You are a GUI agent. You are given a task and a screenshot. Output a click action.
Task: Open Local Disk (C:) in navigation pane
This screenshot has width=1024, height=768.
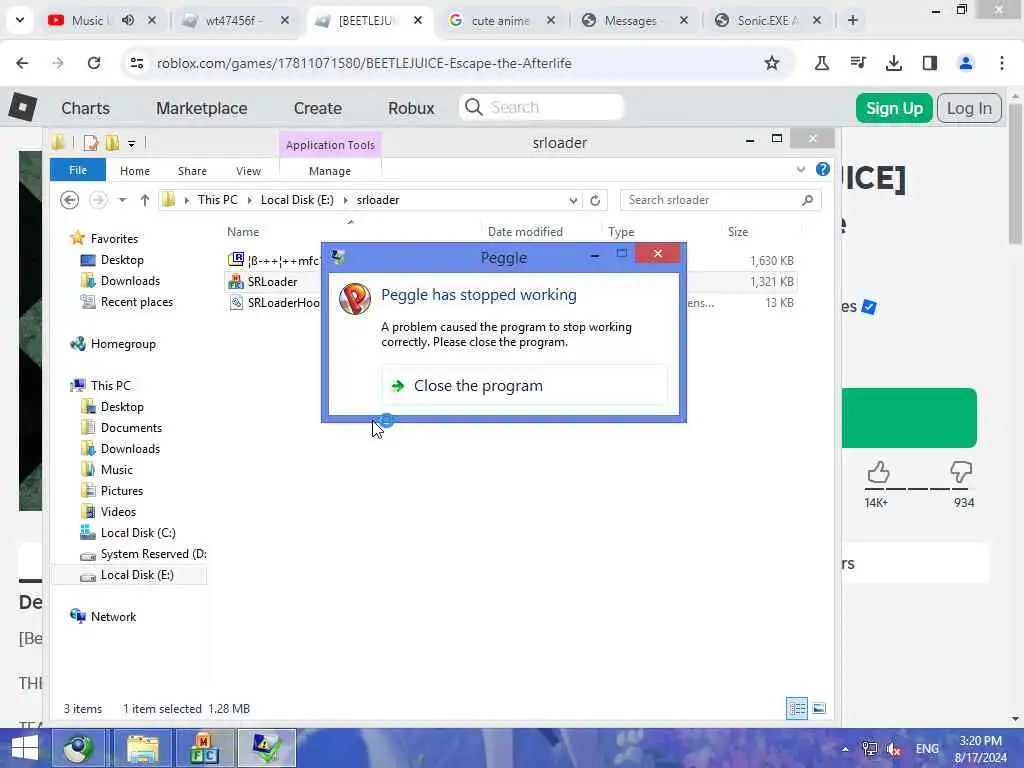point(138,533)
